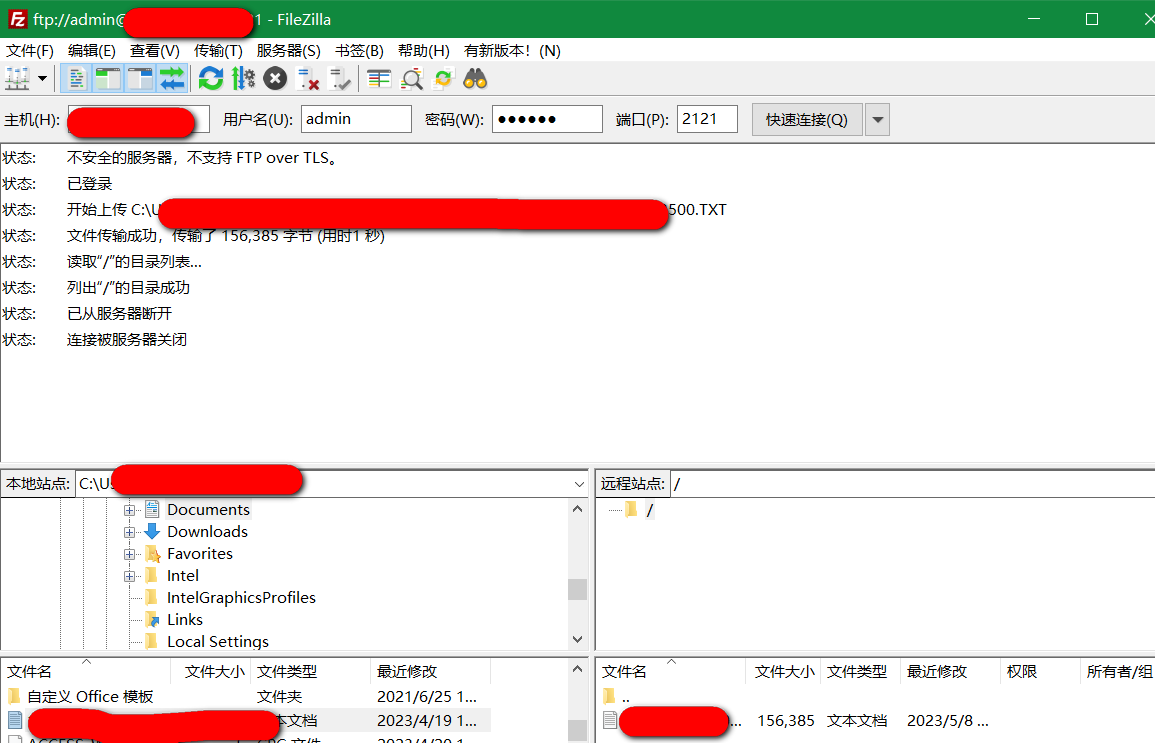Refresh the file and folder lists
1155x743 pixels.
[211, 79]
